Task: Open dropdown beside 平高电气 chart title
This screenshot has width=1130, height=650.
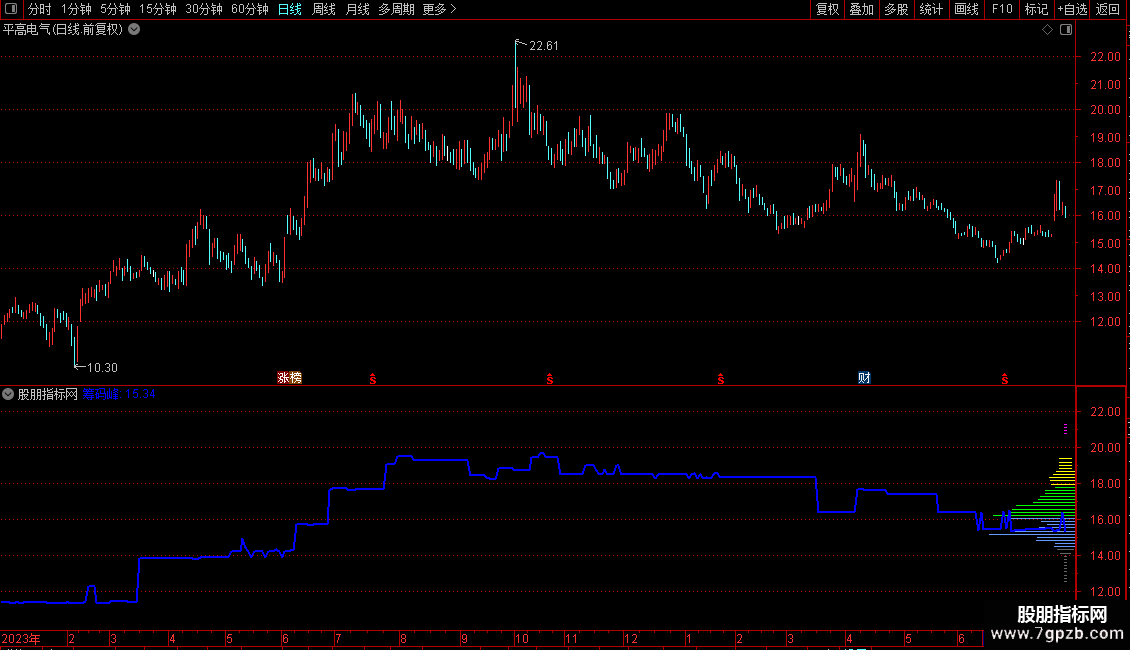Action: (134, 30)
